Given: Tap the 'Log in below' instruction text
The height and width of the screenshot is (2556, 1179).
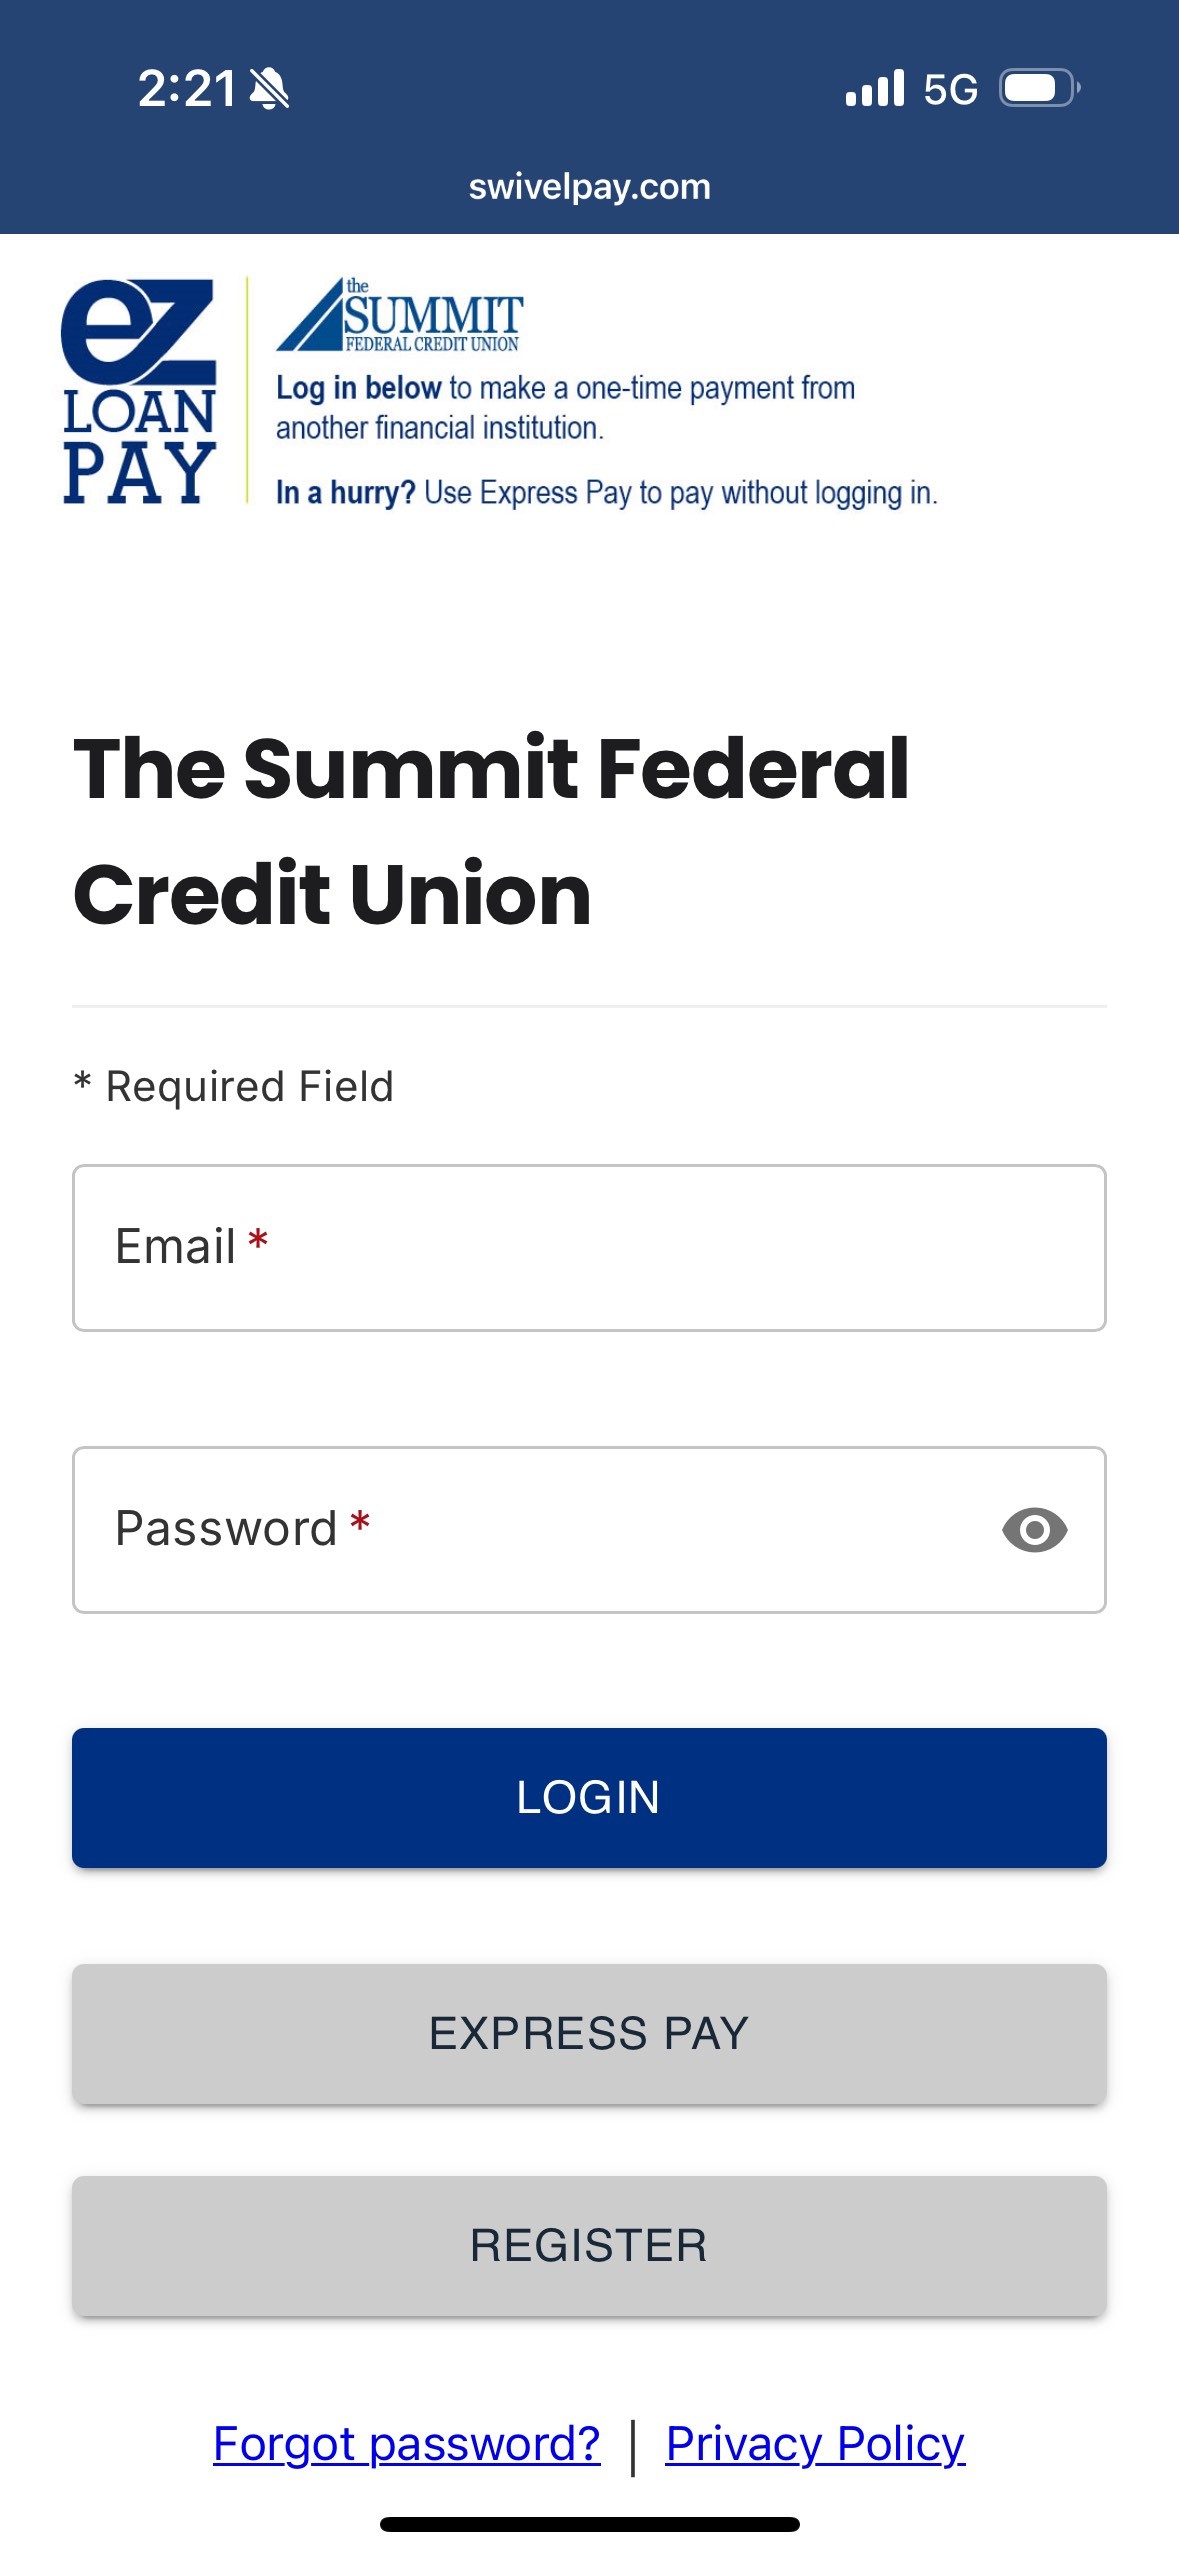Looking at the screenshot, I should [565, 407].
